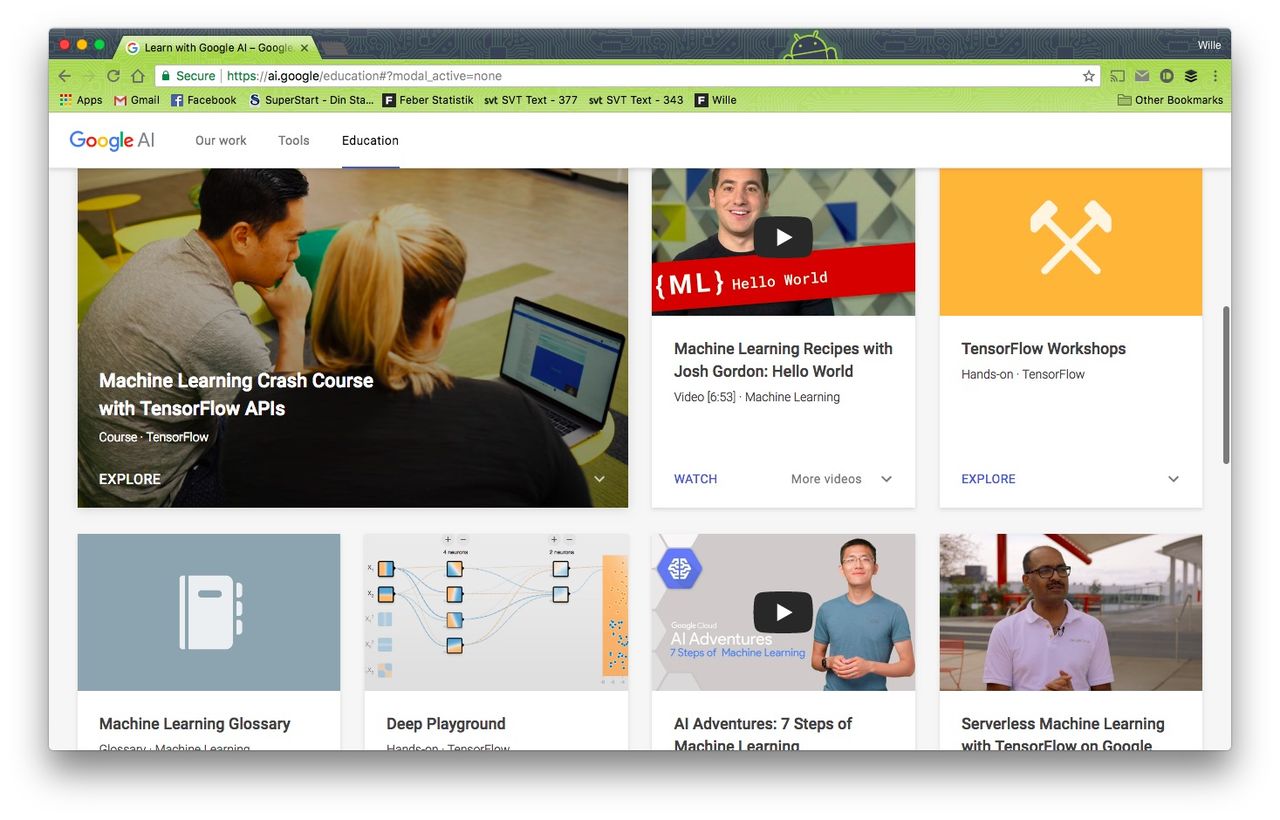Click the TensorFlow Workshops title
The width and height of the screenshot is (1280, 820).
point(1043,349)
